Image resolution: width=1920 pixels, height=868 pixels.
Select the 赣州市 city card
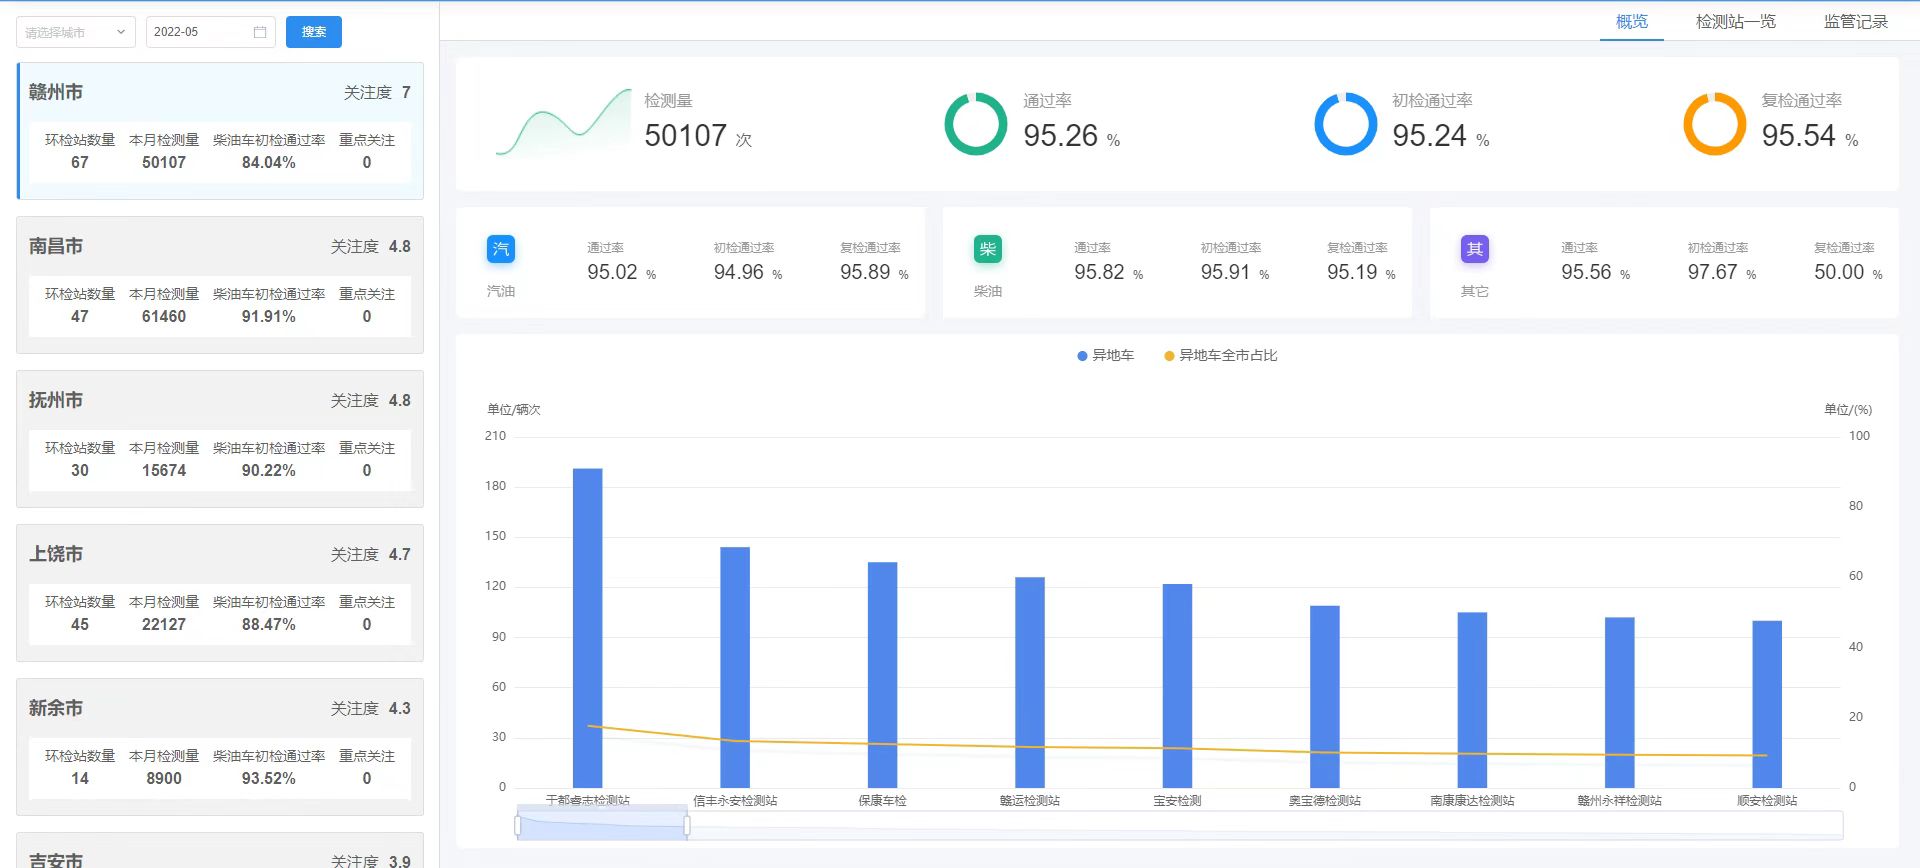(220, 131)
